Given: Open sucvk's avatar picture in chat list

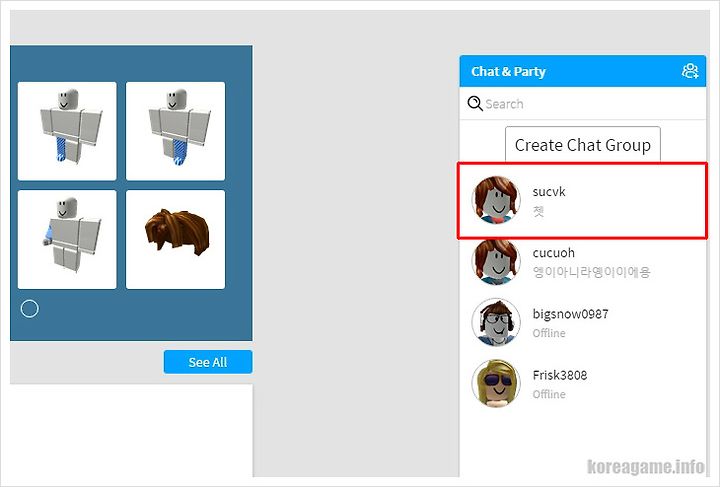Looking at the screenshot, I should click(x=496, y=200).
